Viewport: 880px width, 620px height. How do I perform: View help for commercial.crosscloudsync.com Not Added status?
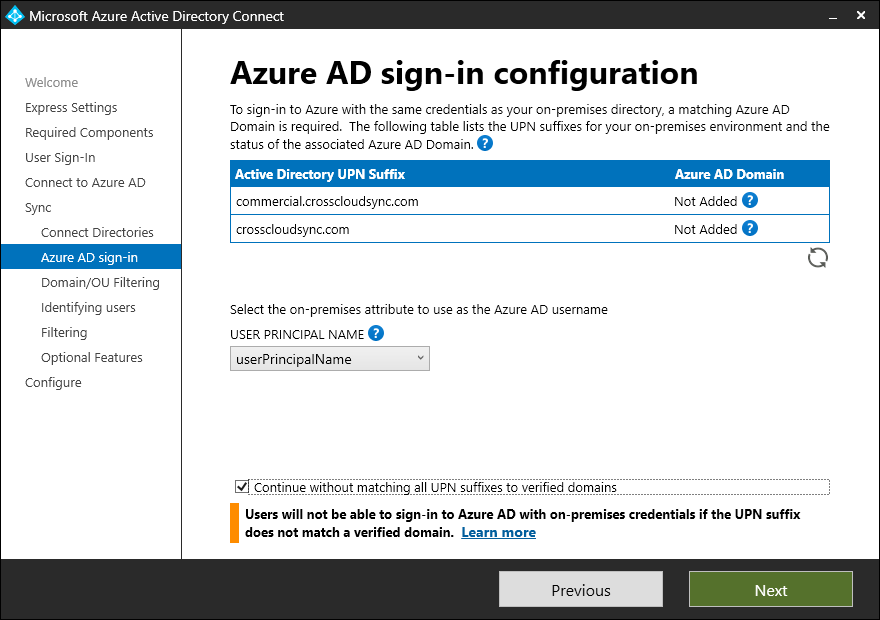tap(748, 201)
